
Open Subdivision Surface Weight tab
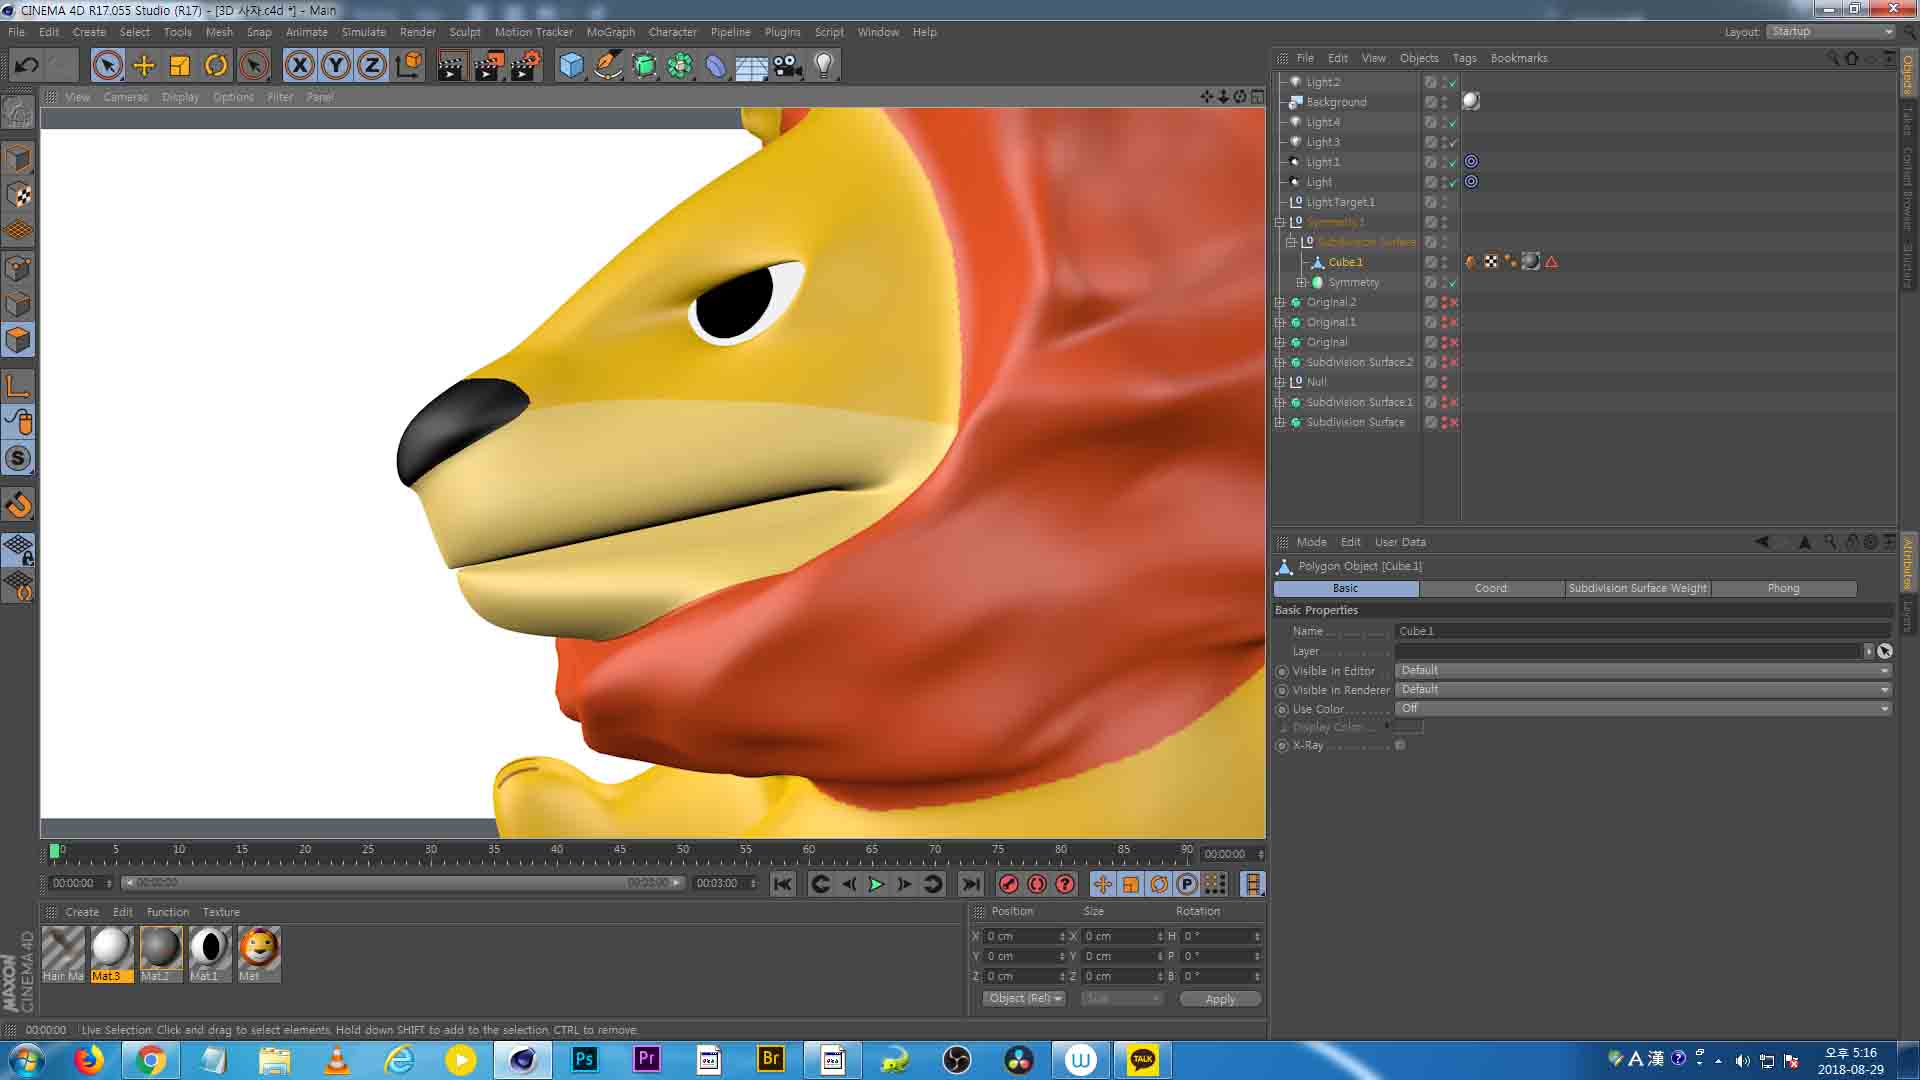(1637, 588)
